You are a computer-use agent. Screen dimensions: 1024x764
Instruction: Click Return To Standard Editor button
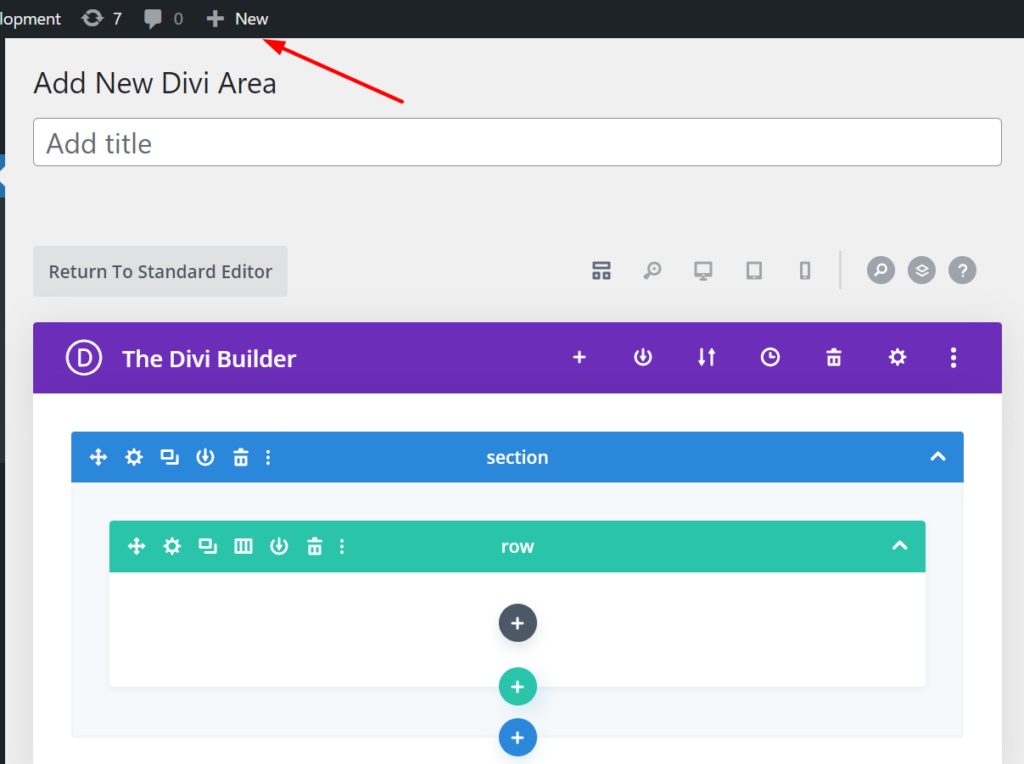tap(160, 271)
